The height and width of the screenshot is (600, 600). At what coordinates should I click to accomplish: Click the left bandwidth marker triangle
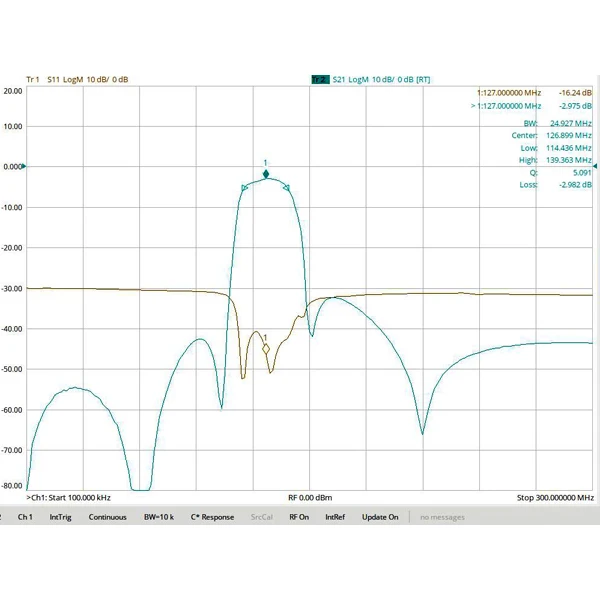tap(244, 188)
